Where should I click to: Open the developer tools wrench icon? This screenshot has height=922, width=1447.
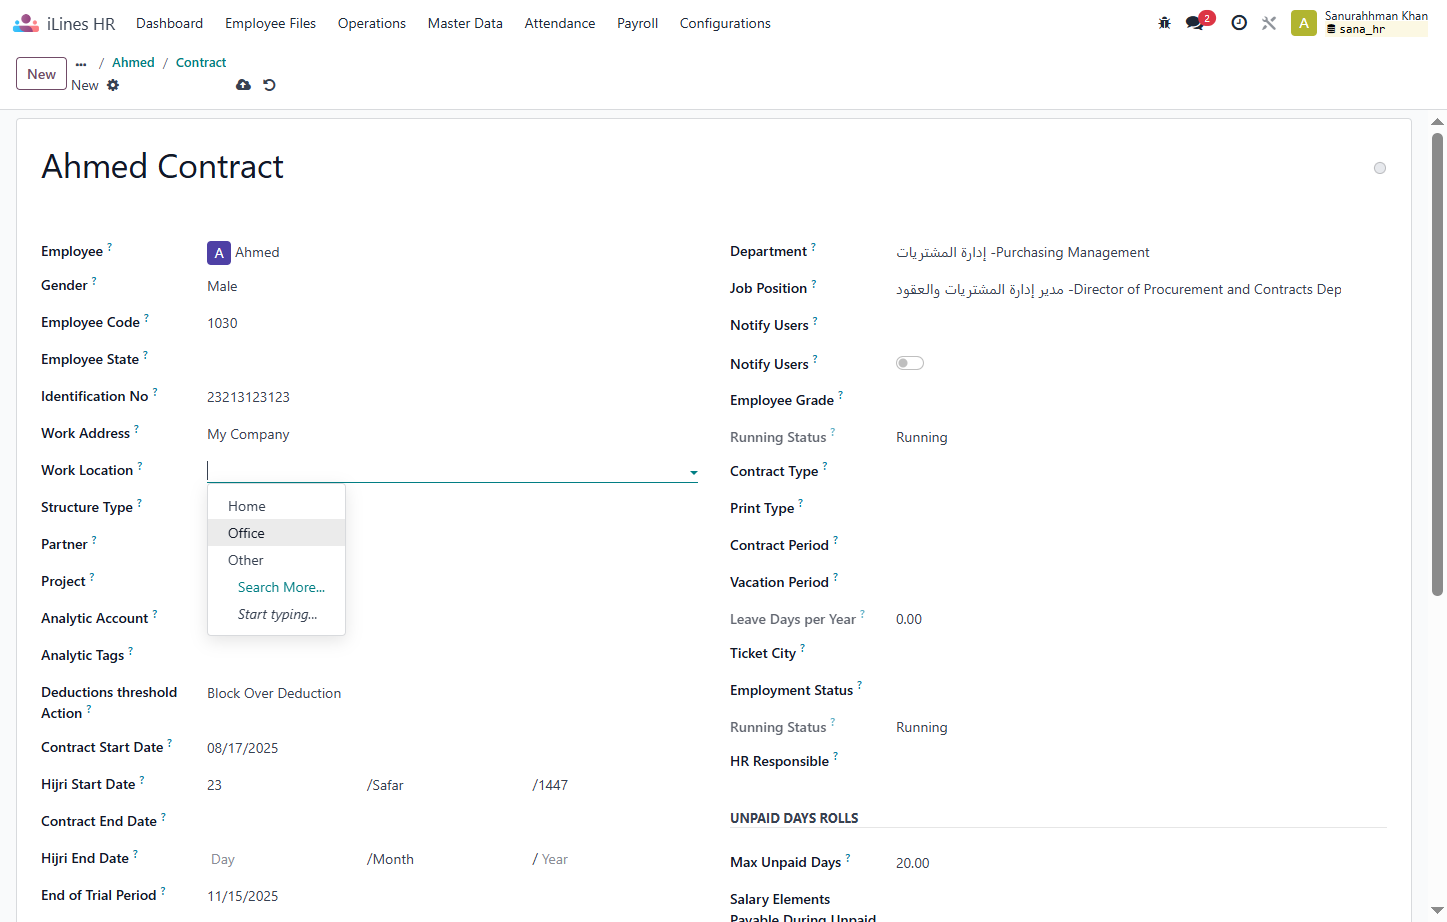point(1269,23)
